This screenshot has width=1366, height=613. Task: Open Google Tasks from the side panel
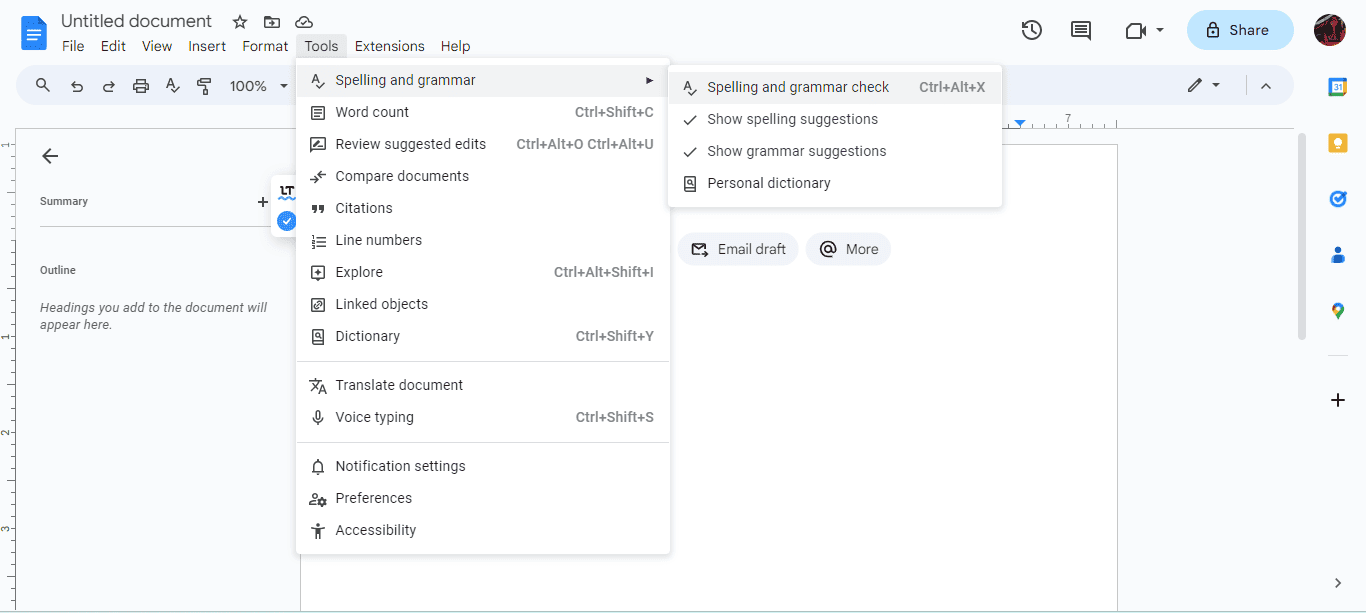1338,198
